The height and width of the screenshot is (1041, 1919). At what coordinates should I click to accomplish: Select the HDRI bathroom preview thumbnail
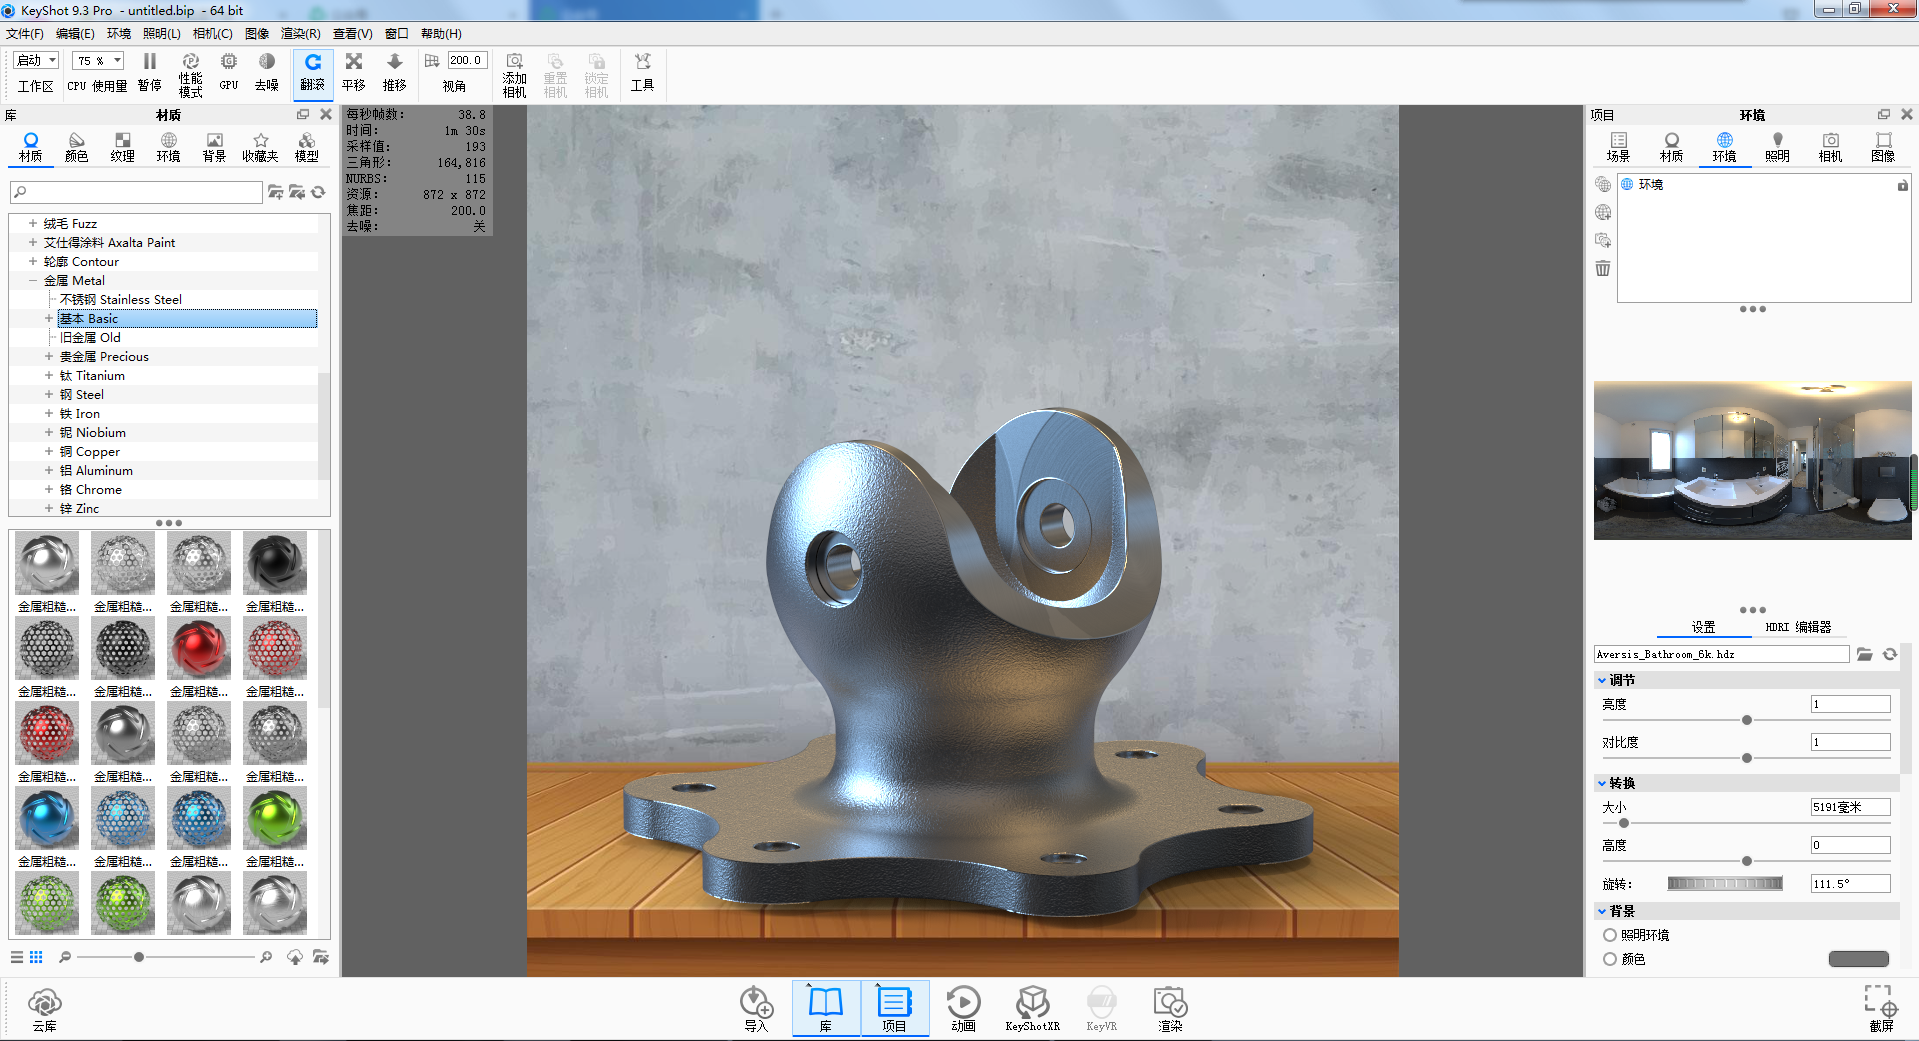point(1753,460)
